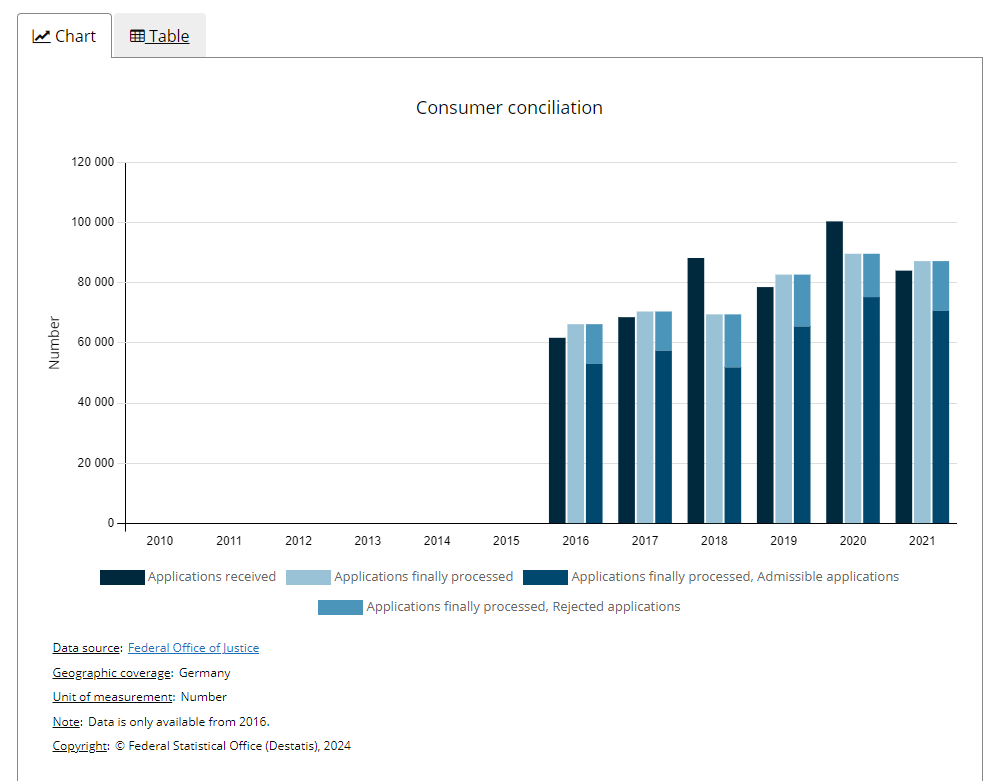Click 'Applications finally processed' legend label

[424, 576]
